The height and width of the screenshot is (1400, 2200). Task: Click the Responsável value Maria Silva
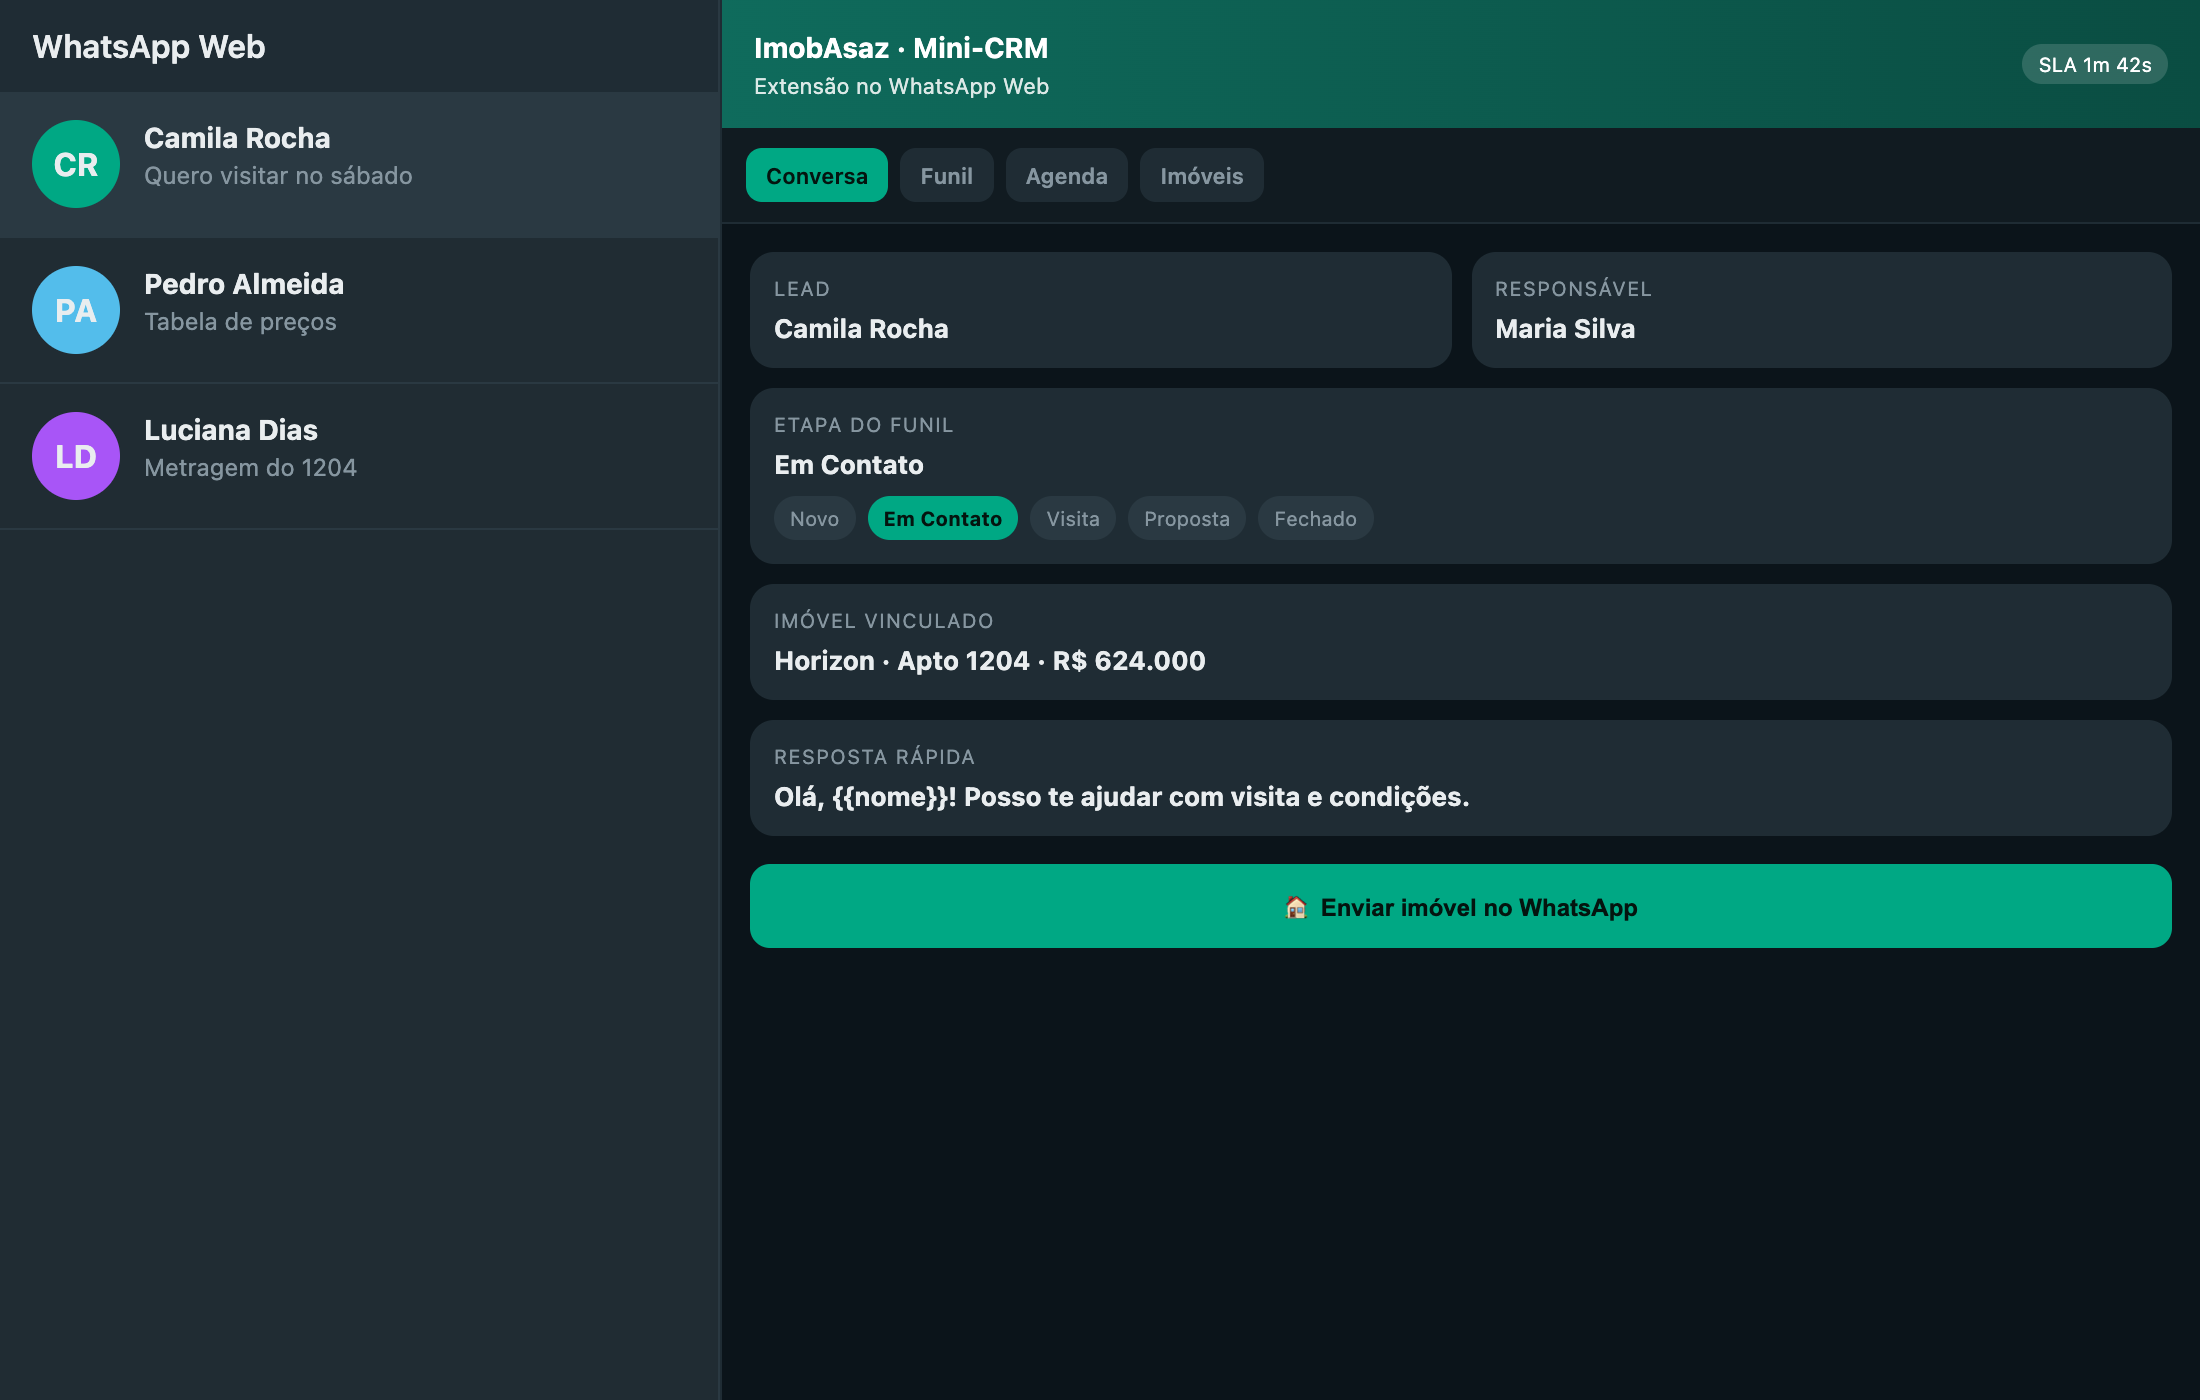[x=1565, y=329]
